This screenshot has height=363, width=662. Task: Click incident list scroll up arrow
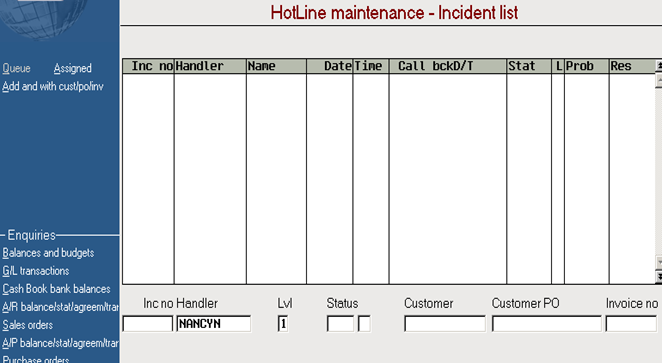click(659, 80)
